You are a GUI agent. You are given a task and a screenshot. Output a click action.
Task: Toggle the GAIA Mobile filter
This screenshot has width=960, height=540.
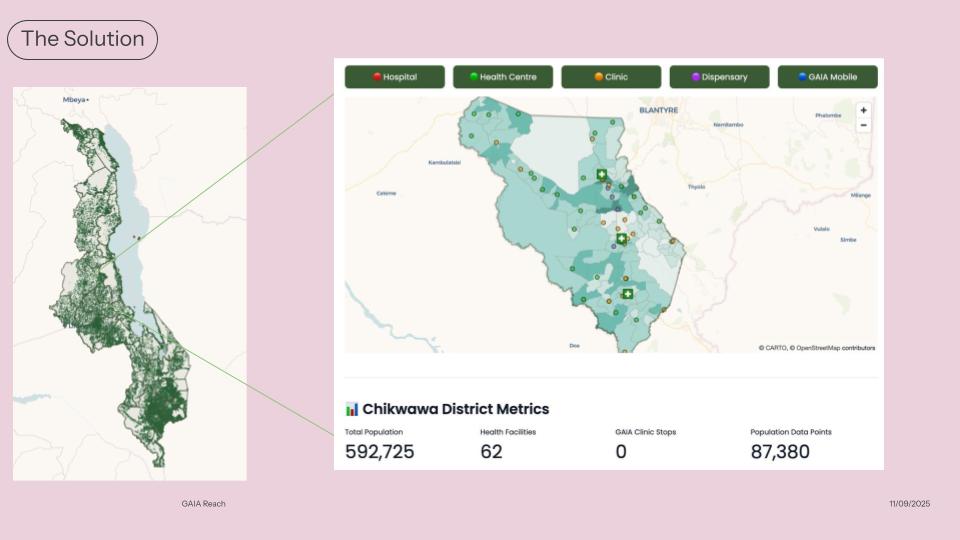point(828,77)
